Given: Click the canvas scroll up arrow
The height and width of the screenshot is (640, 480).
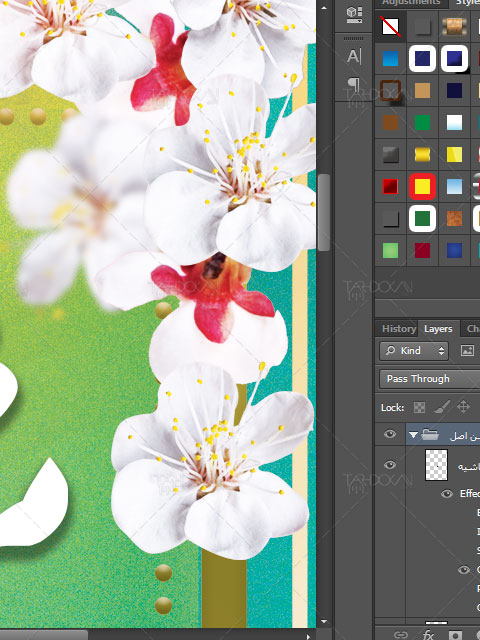Looking at the screenshot, I should (324, 8).
